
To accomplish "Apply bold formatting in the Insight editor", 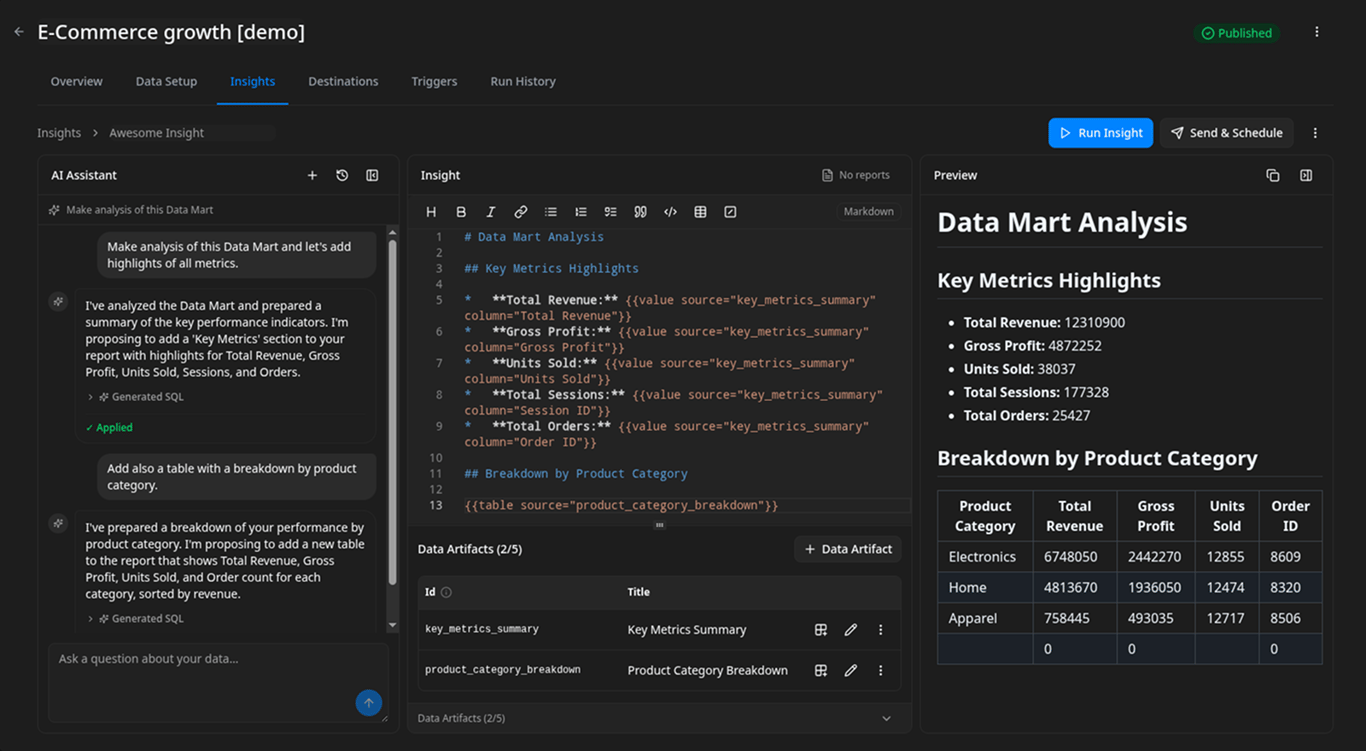I will 461,211.
